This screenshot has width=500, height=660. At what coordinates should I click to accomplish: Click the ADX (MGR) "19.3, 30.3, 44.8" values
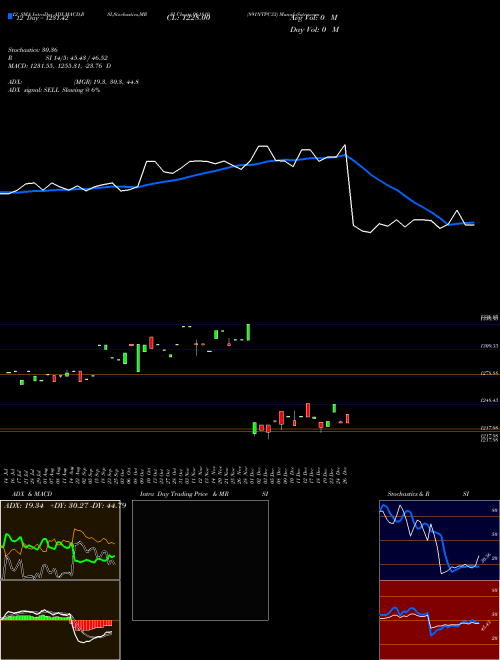point(117,82)
